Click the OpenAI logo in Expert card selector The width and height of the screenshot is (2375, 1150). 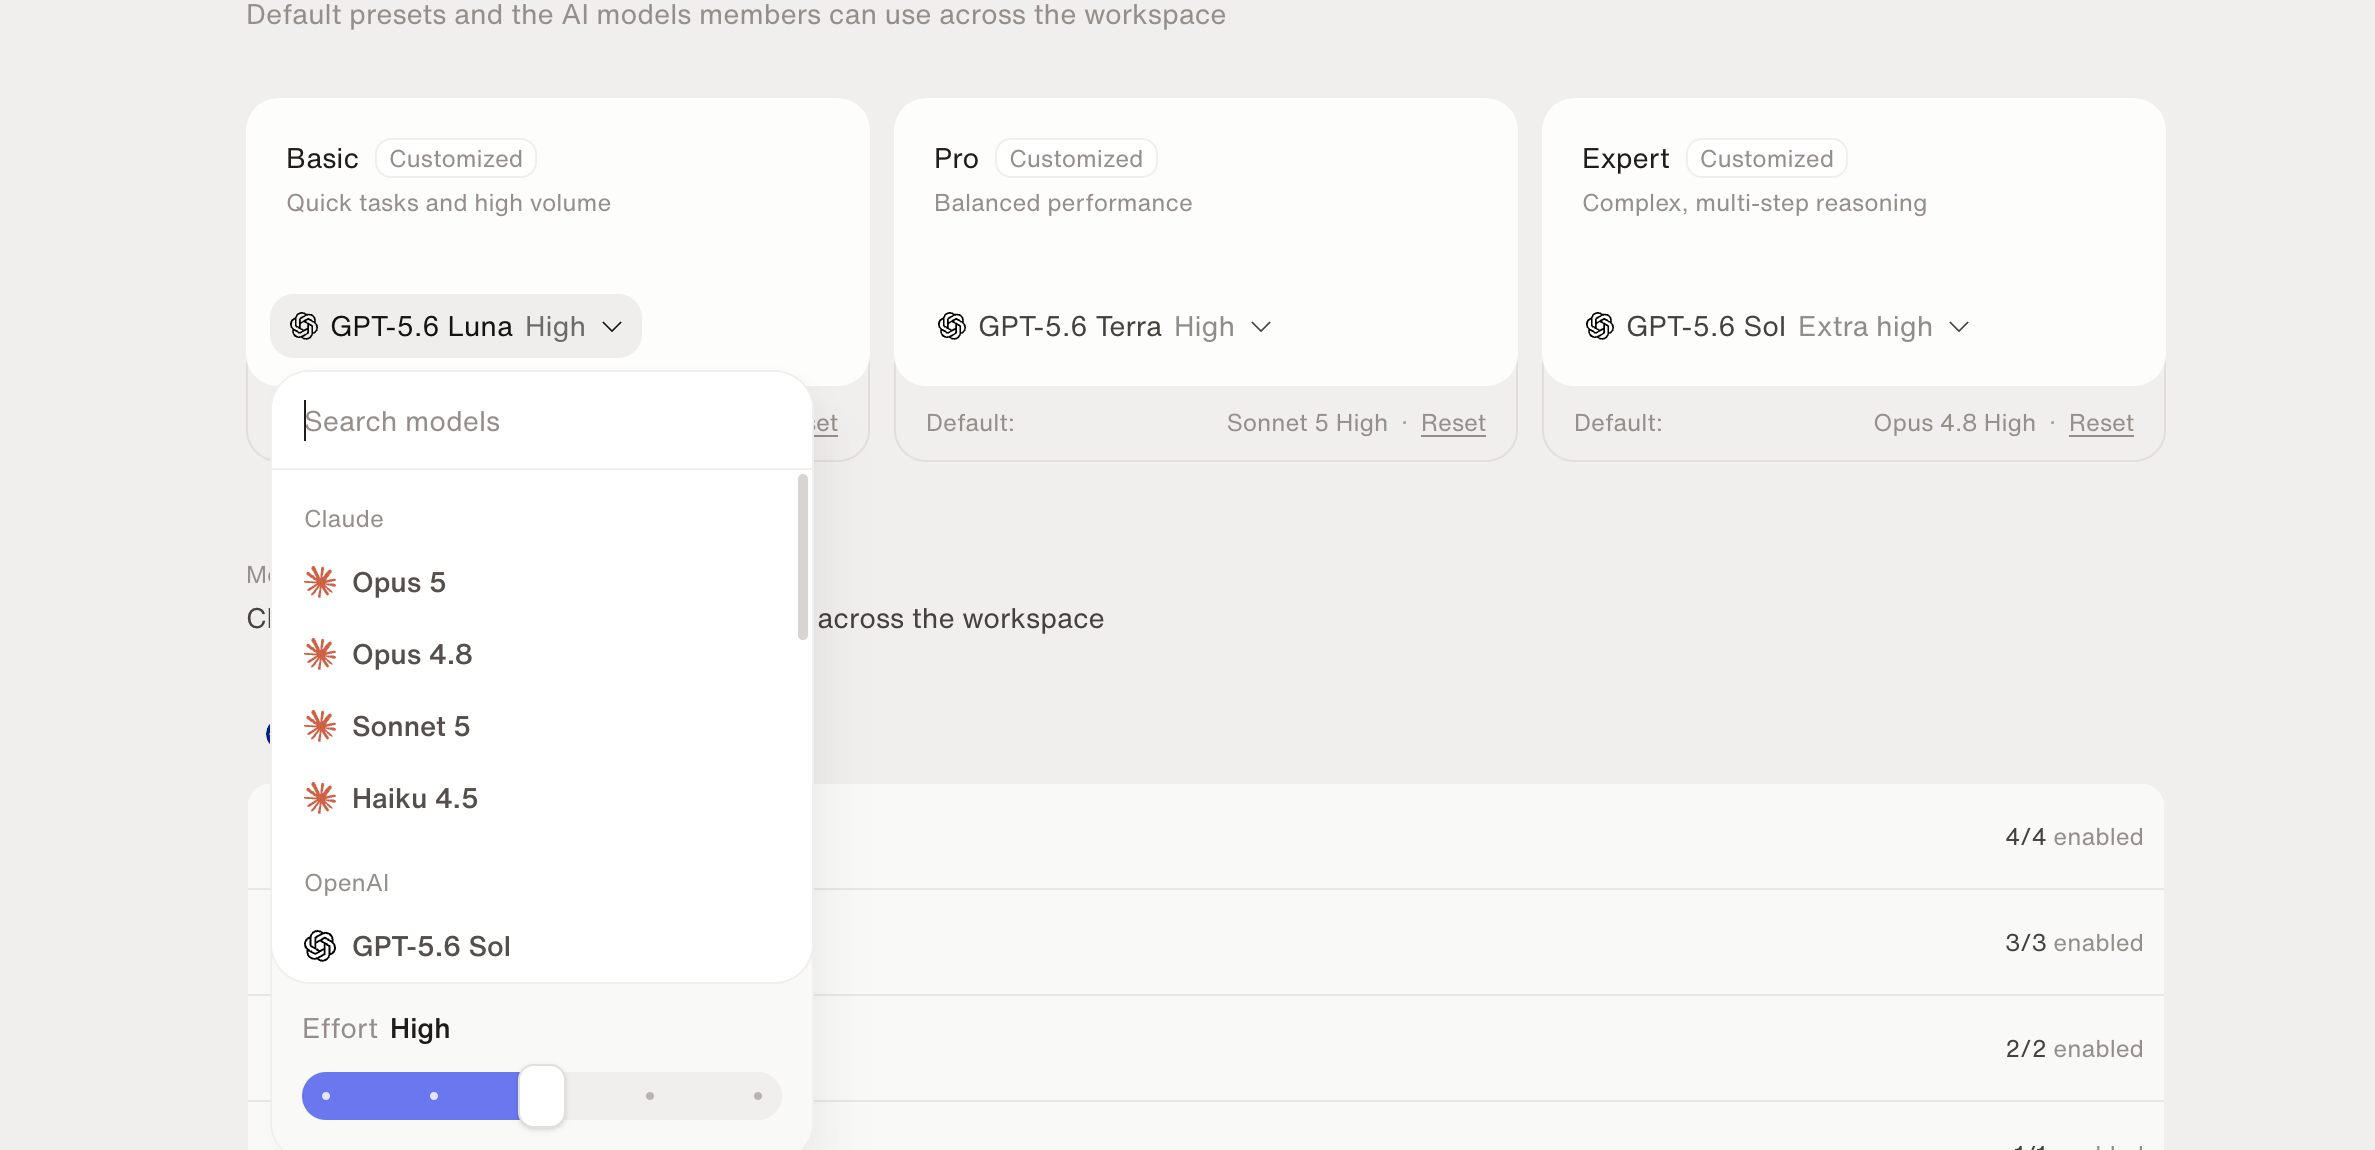point(1600,326)
